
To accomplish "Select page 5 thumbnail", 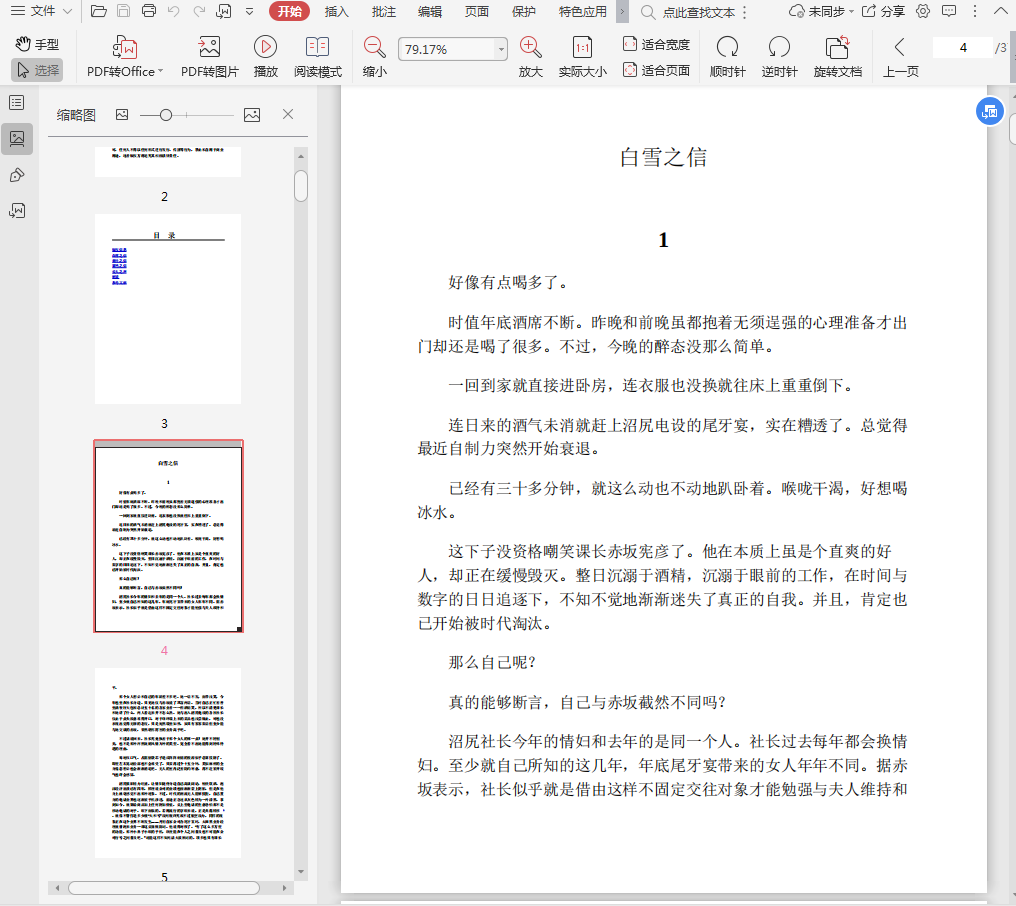I will click(x=168, y=763).
